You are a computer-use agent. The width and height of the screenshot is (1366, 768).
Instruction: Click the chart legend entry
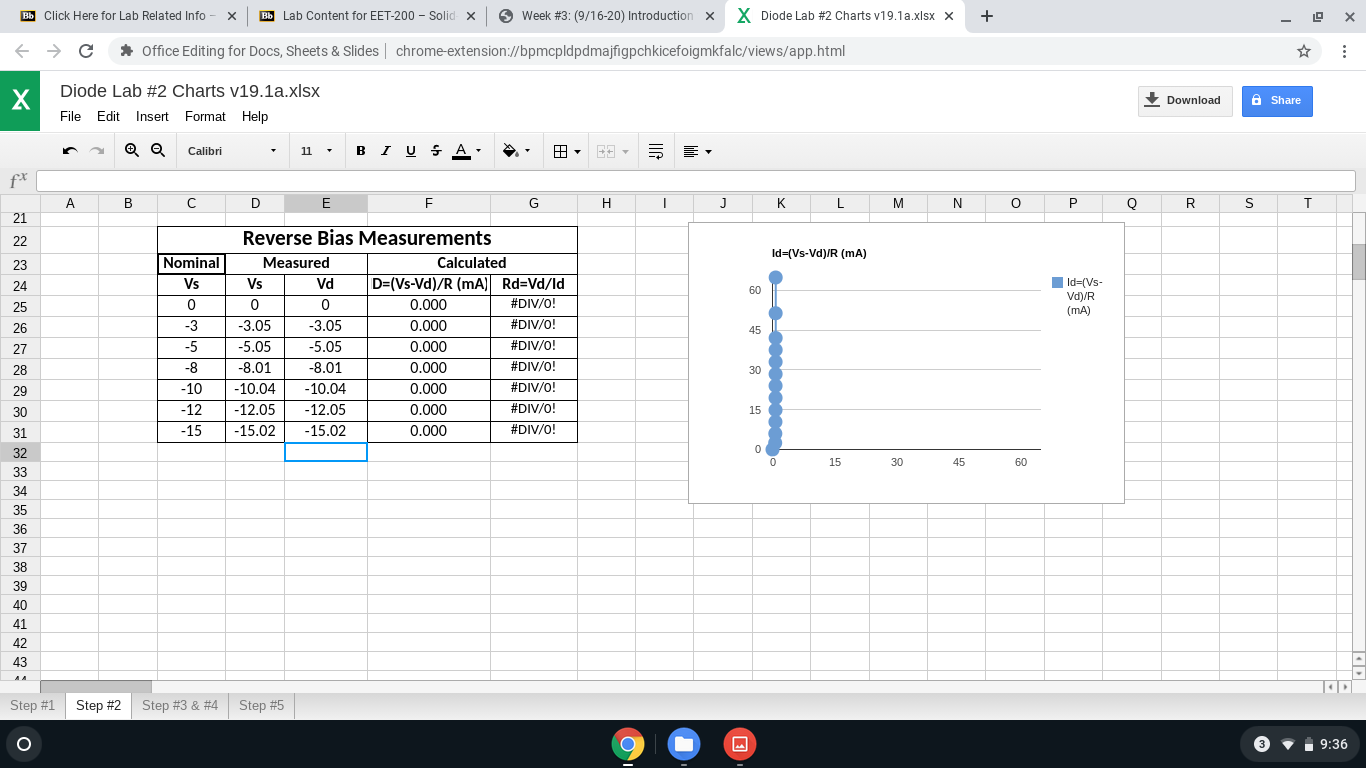[1078, 296]
